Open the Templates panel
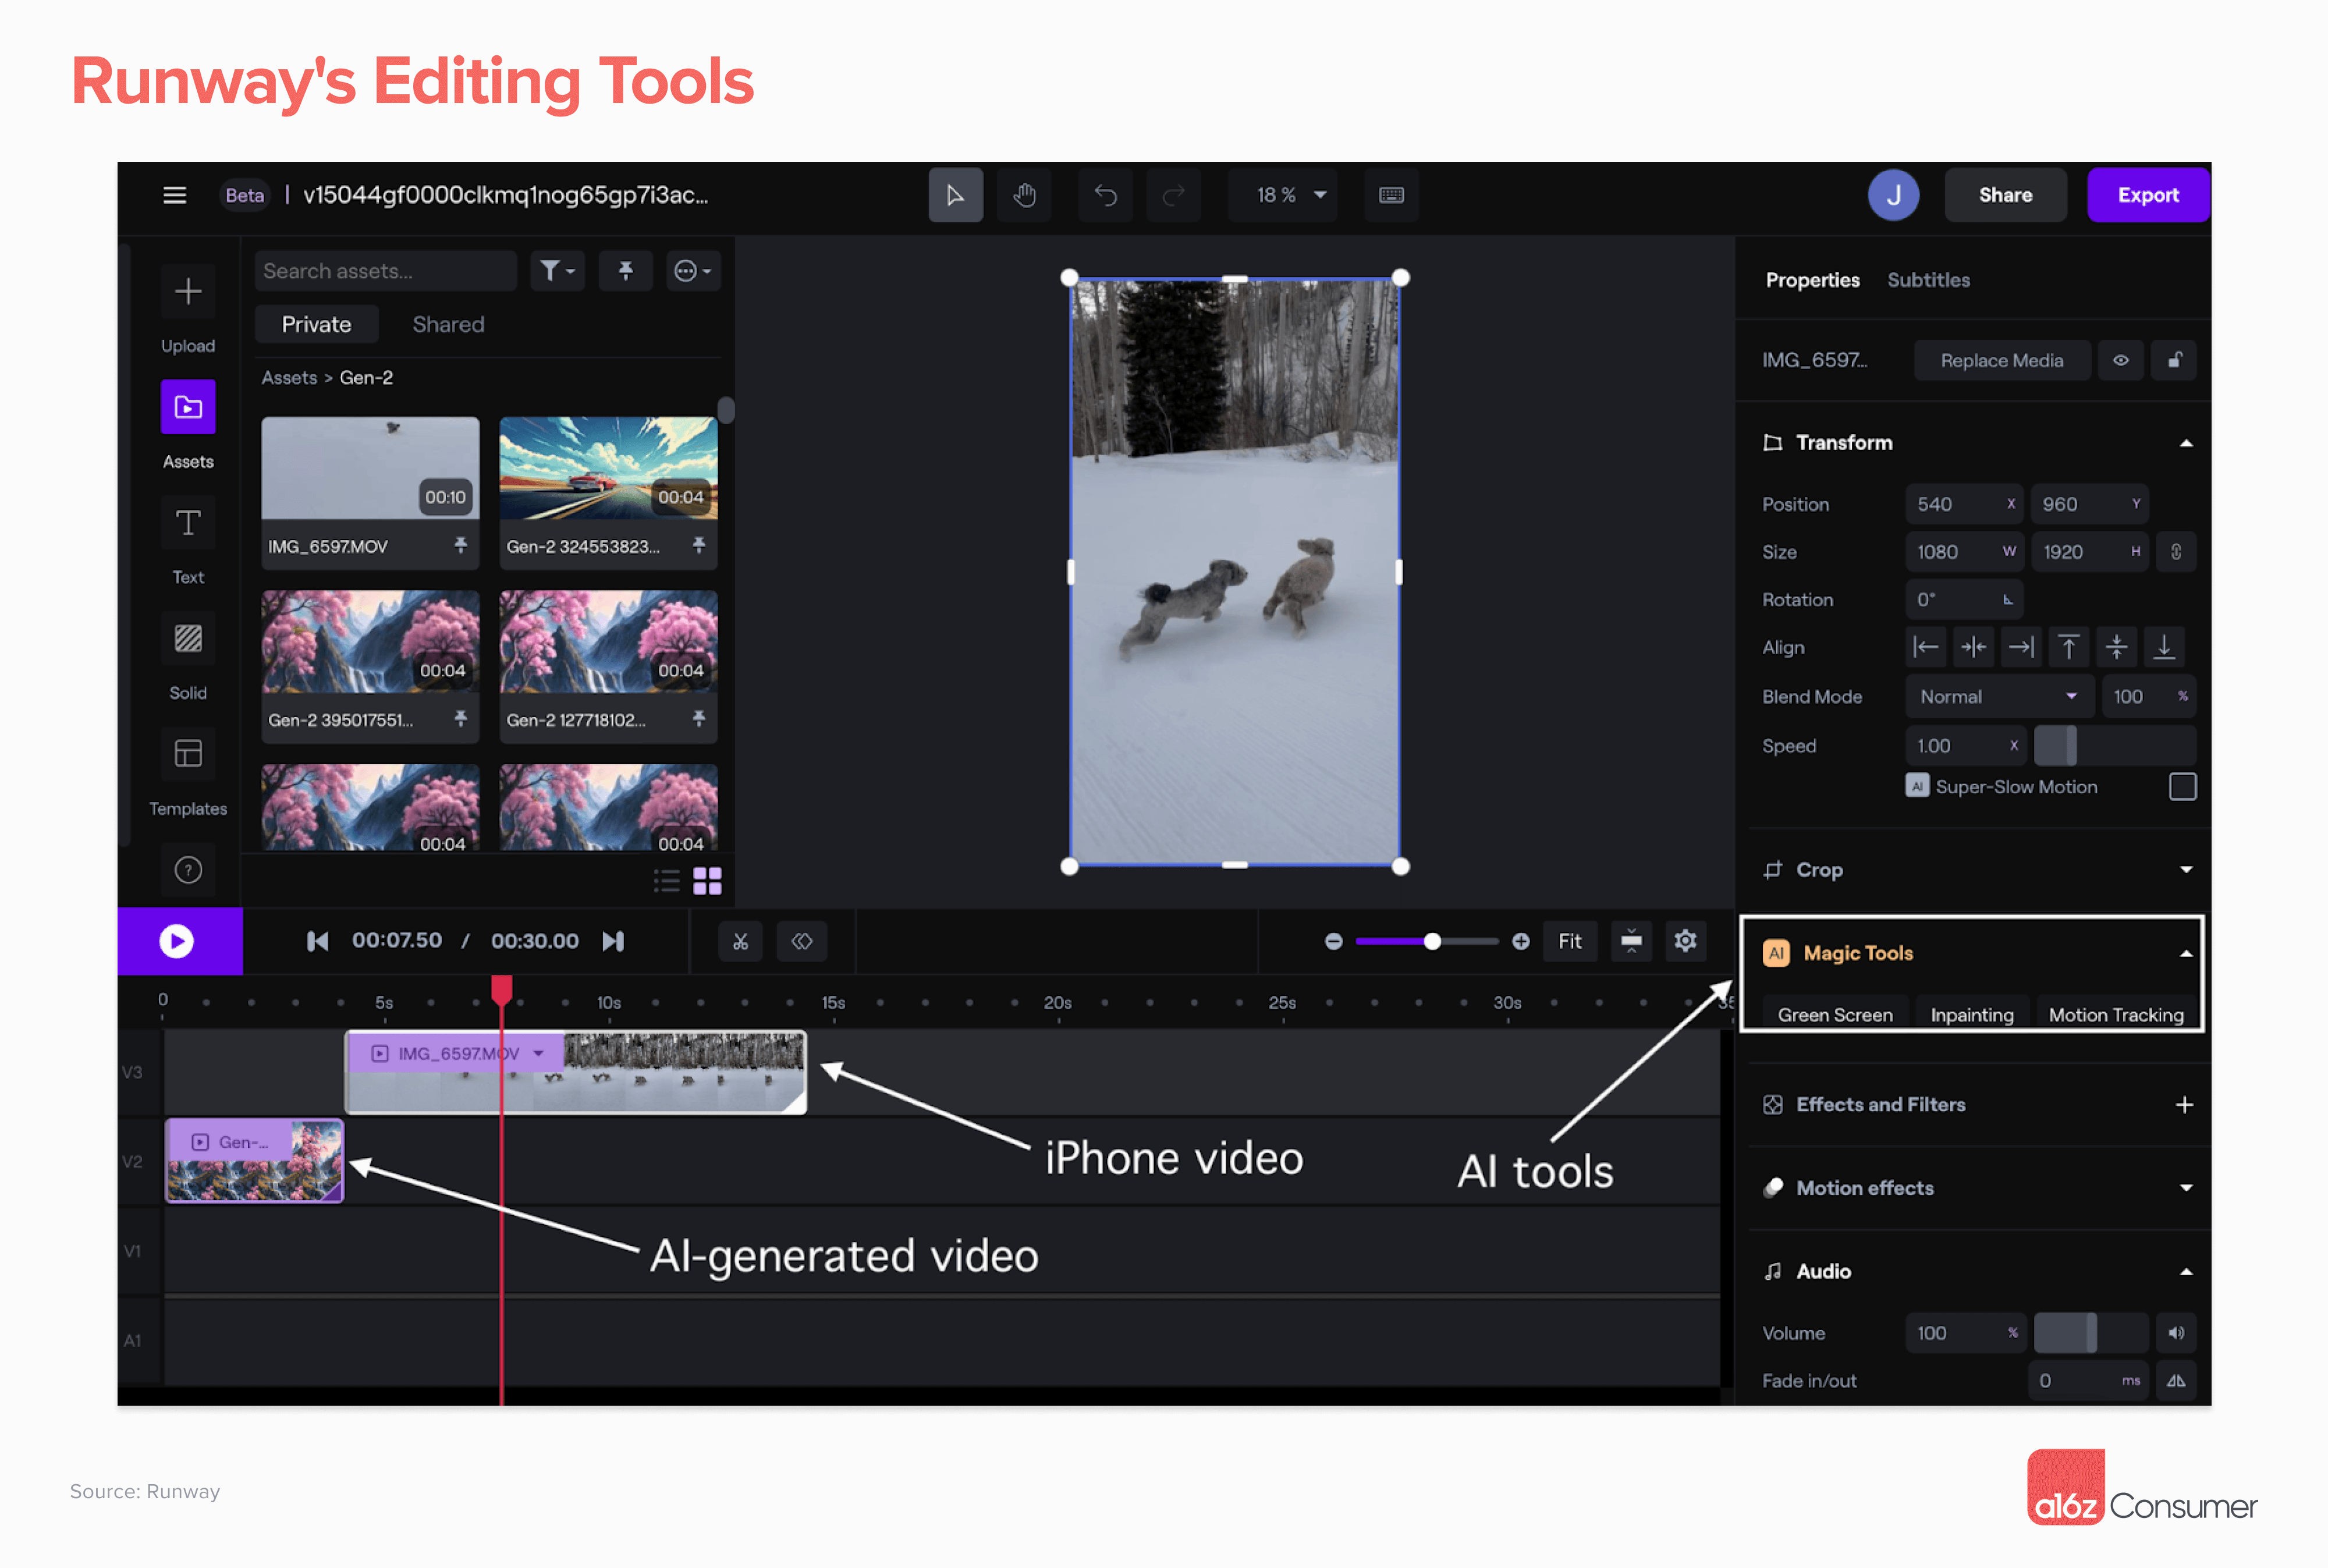The height and width of the screenshot is (1568, 2328). 188,754
